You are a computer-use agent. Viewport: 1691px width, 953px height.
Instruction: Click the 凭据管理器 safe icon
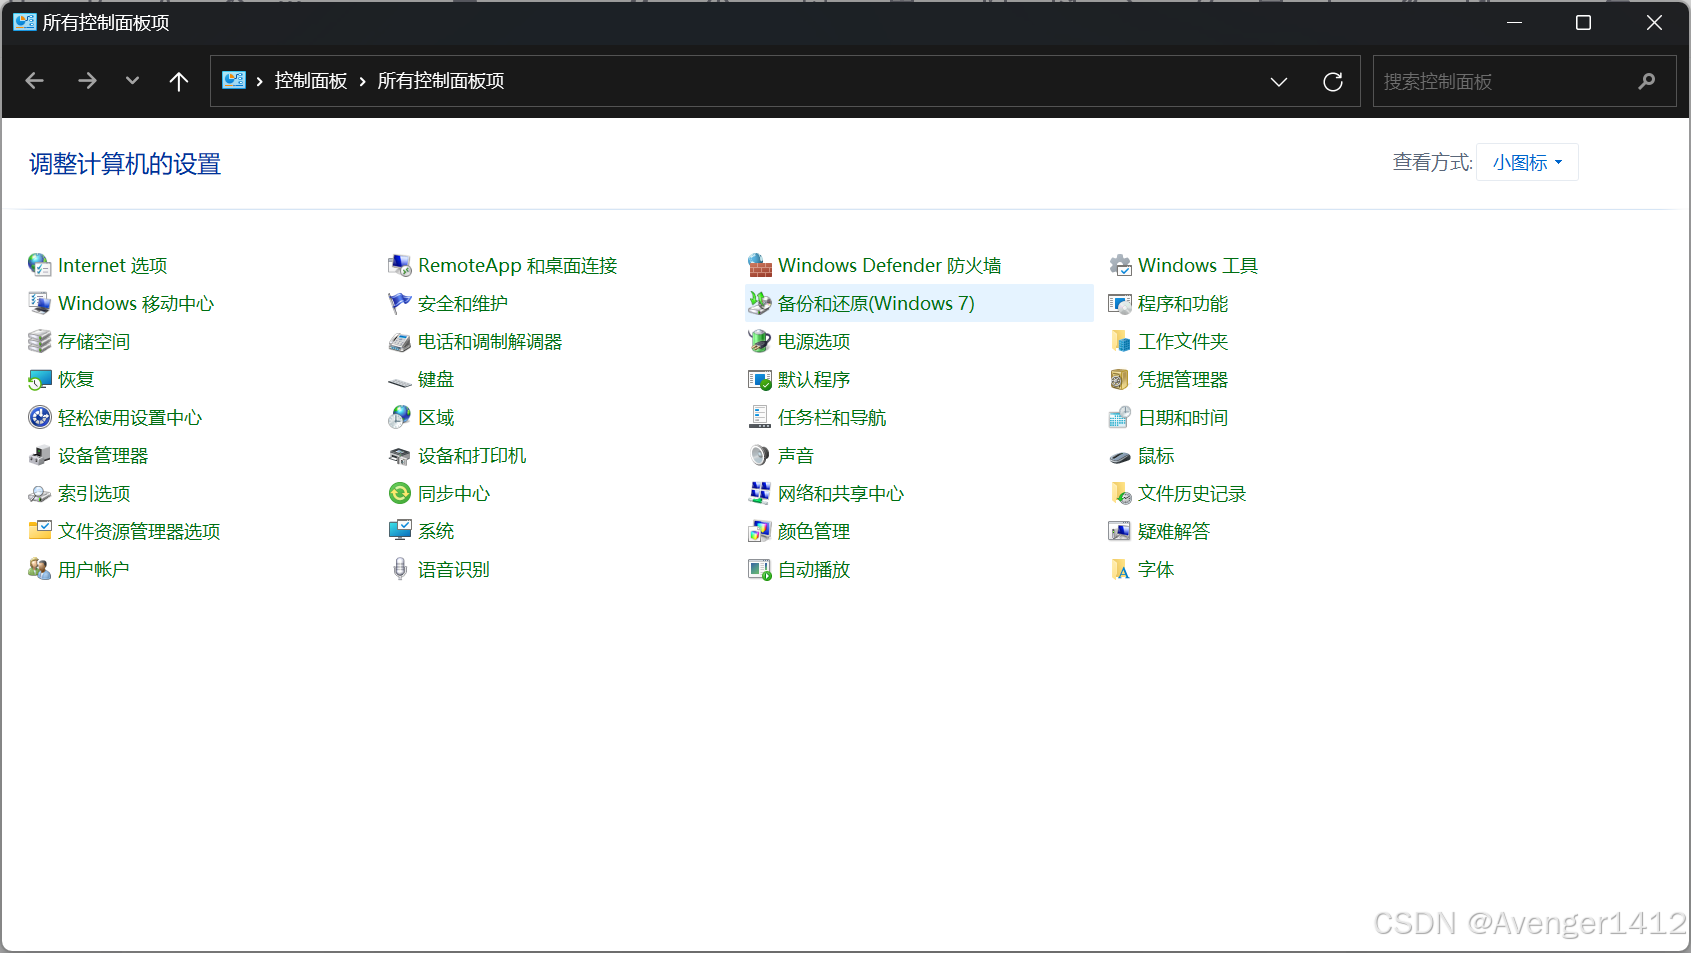click(x=1120, y=379)
